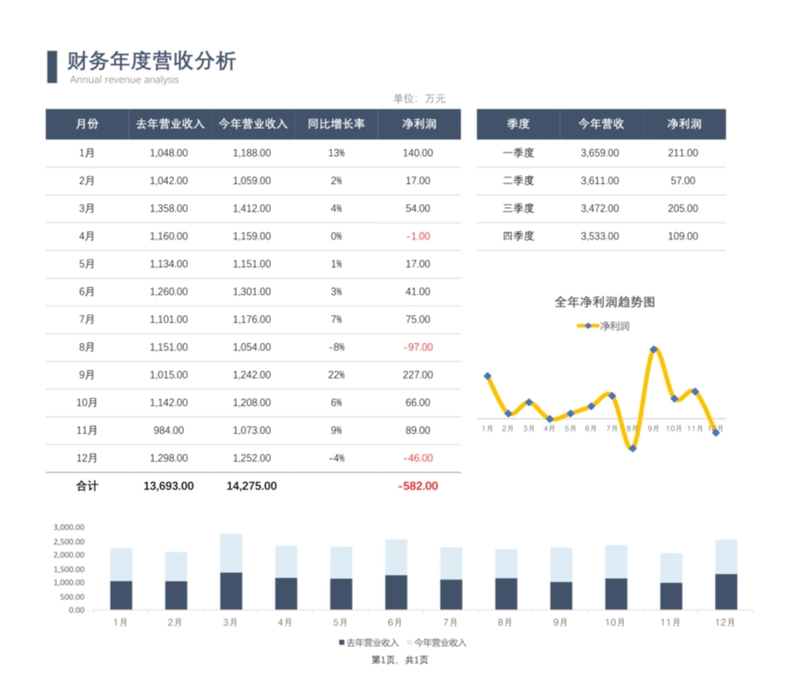Select the 3,533.00 fourth quarter revenue cell
The image size is (800, 697).
pyautogui.click(x=600, y=237)
